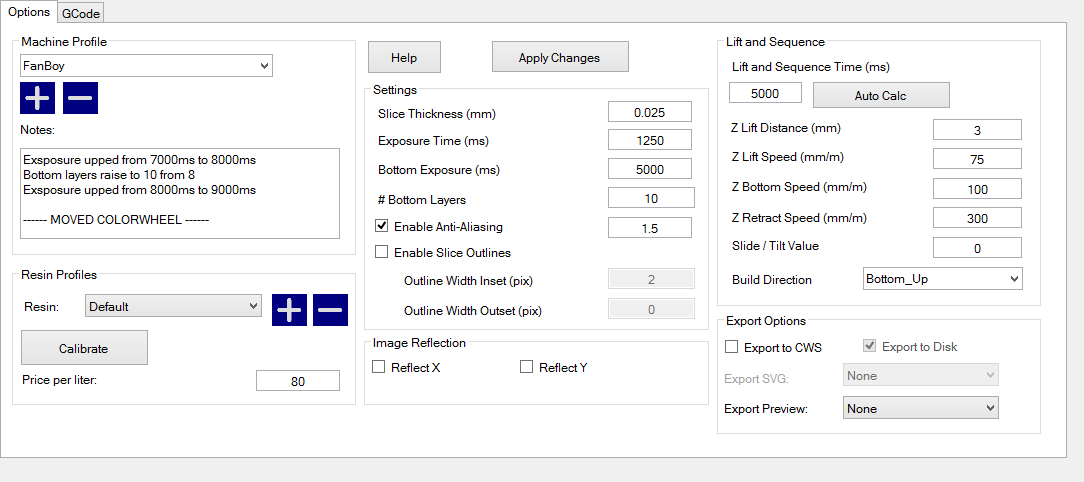Disable the Enable Anti-Aliasing checkbox
This screenshot has width=1084, height=482.
click(x=381, y=227)
